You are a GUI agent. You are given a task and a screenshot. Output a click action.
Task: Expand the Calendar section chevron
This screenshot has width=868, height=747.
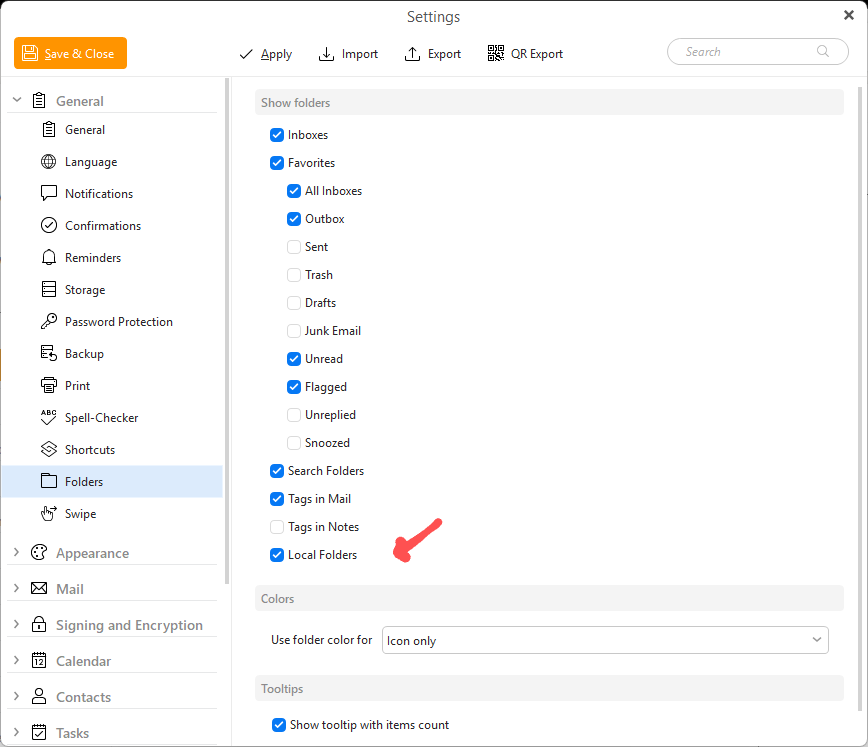tap(16, 660)
